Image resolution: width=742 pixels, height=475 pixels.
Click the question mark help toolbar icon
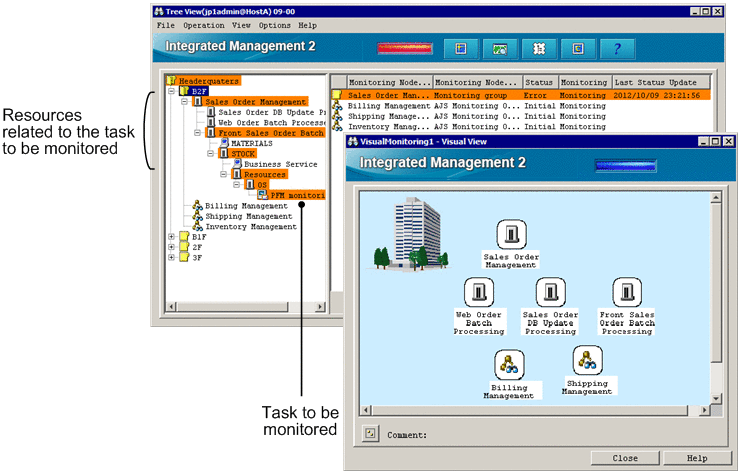pos(617,48)
